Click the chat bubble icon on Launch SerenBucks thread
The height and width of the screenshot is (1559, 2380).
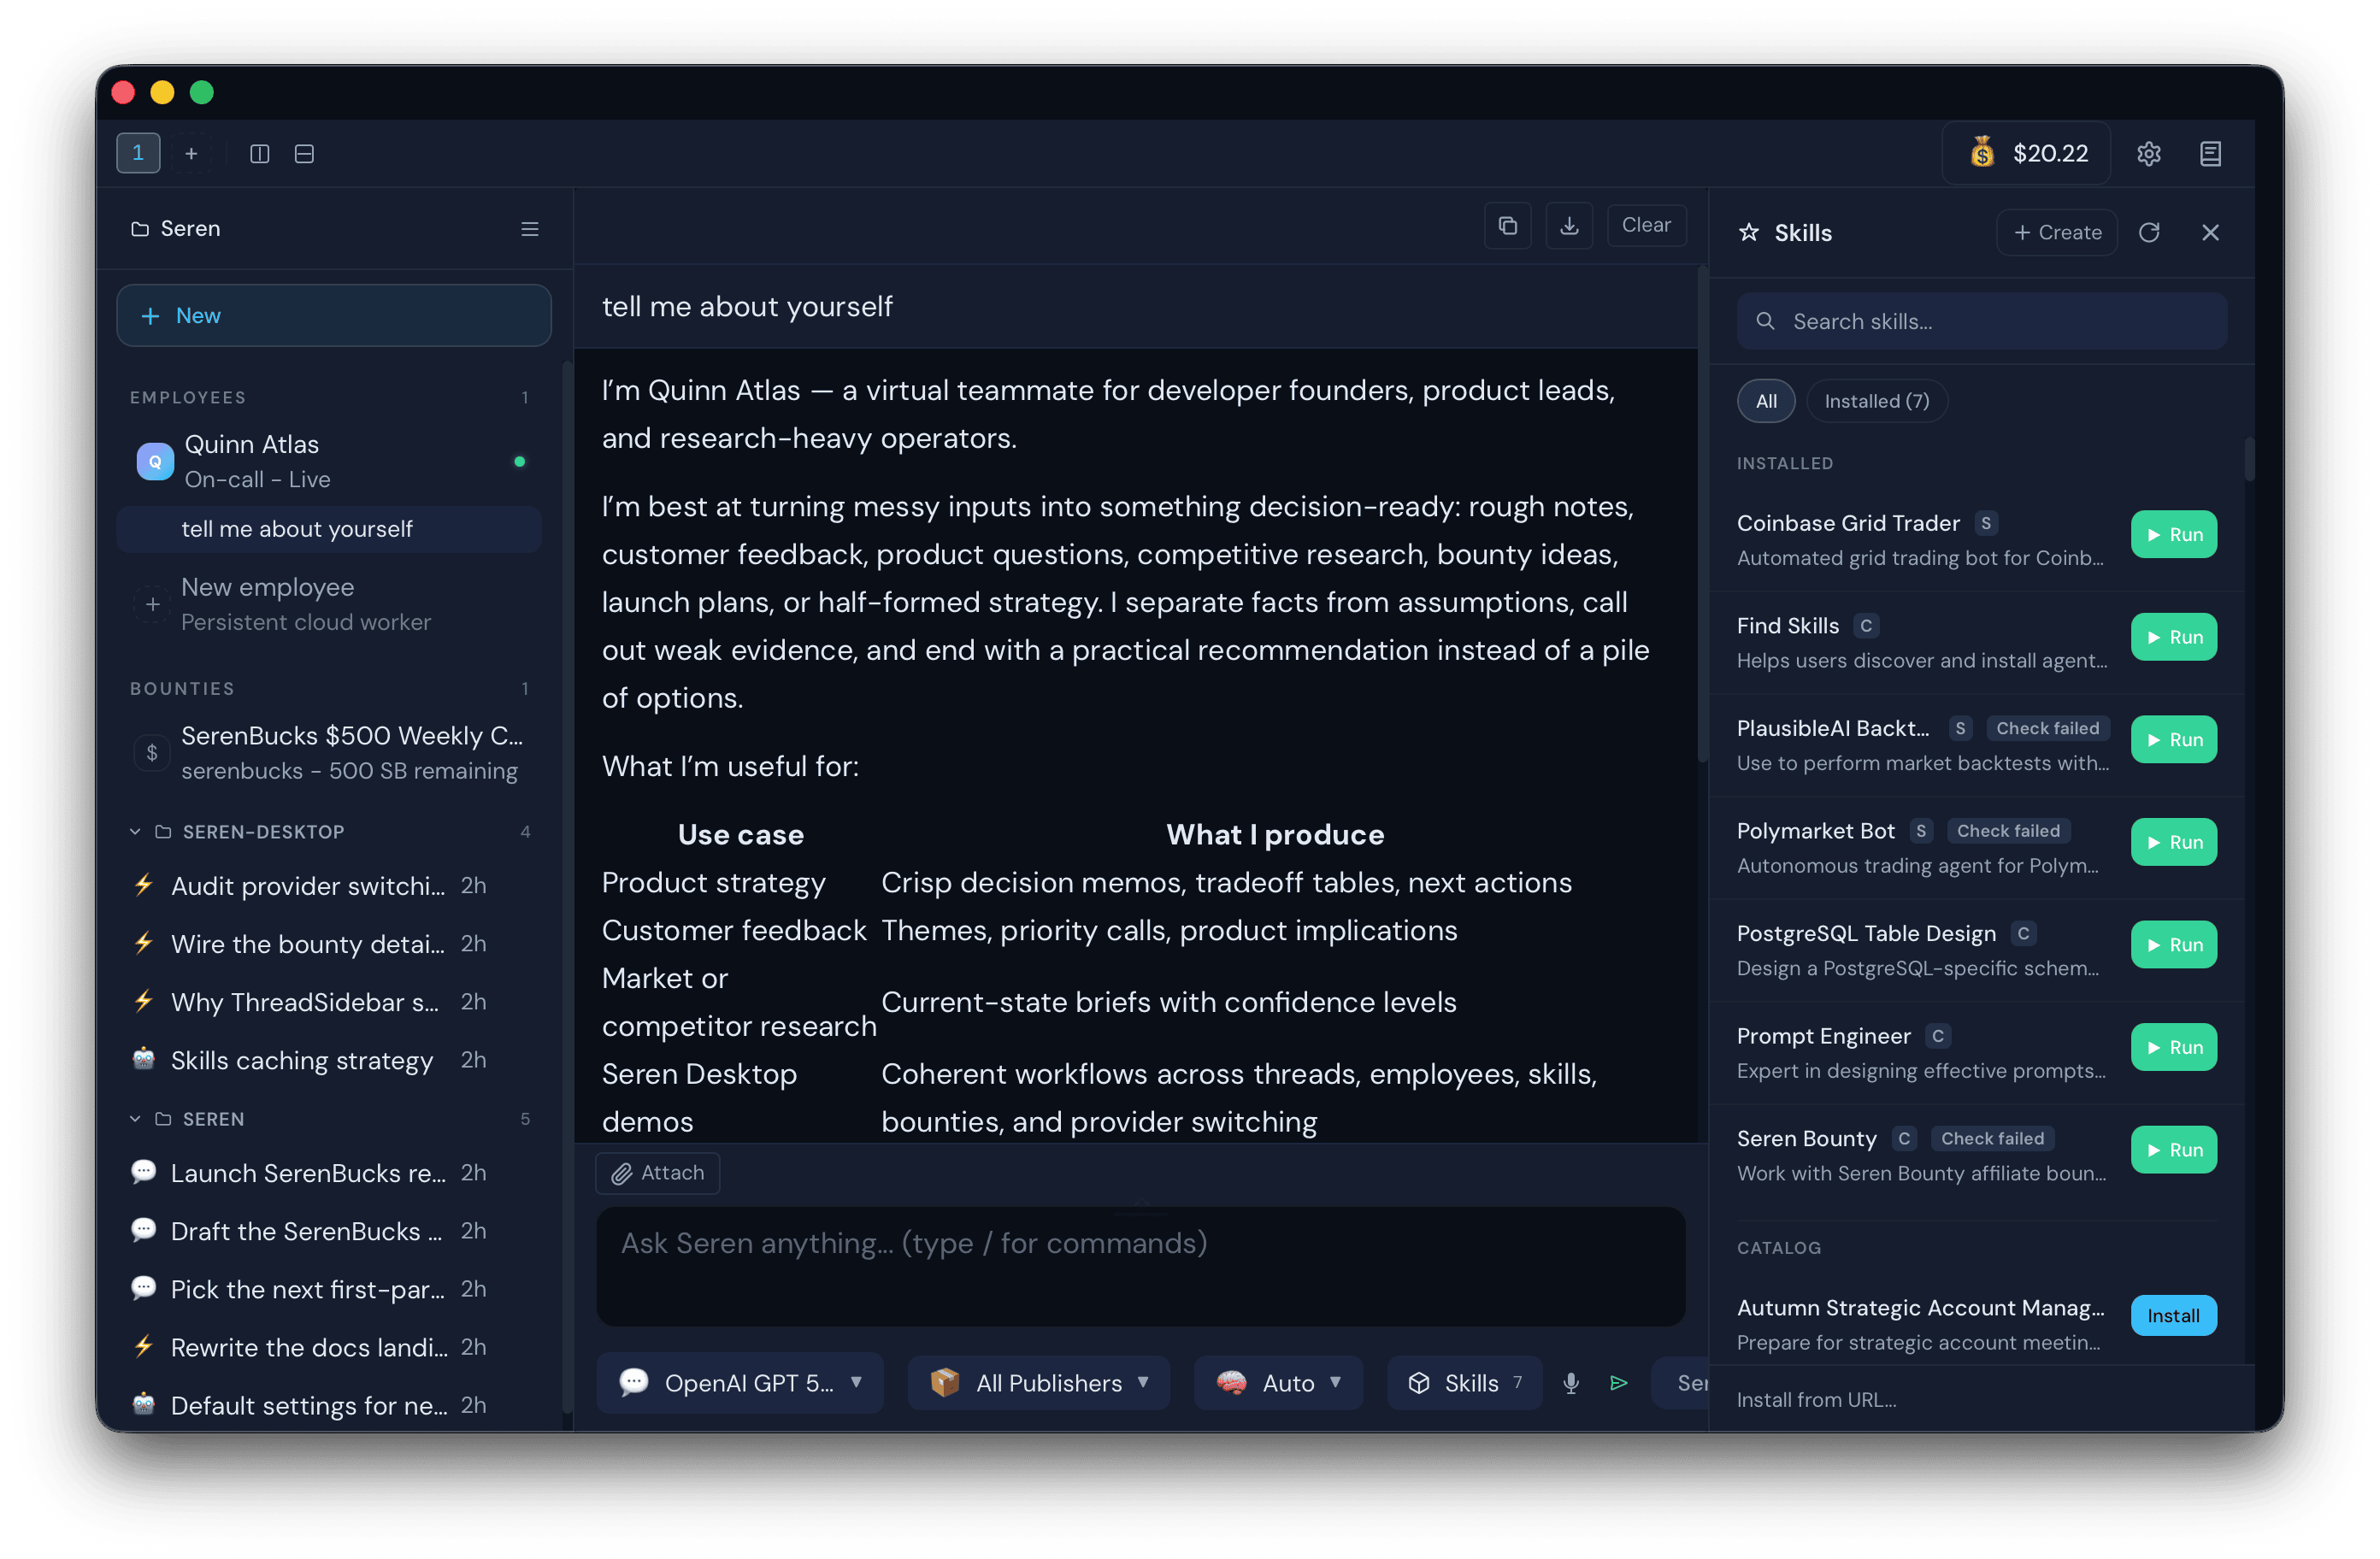(144, 1171)
